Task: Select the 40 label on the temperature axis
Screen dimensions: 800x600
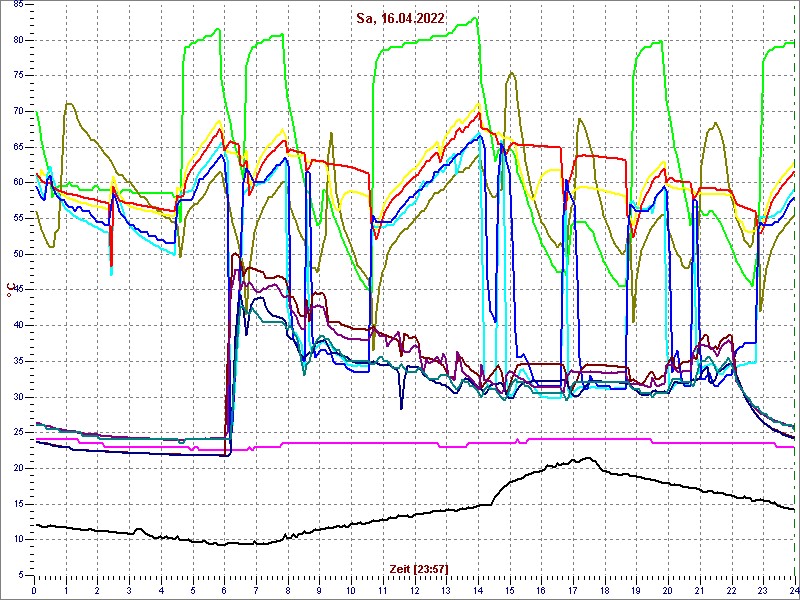Action: (18, 326)
